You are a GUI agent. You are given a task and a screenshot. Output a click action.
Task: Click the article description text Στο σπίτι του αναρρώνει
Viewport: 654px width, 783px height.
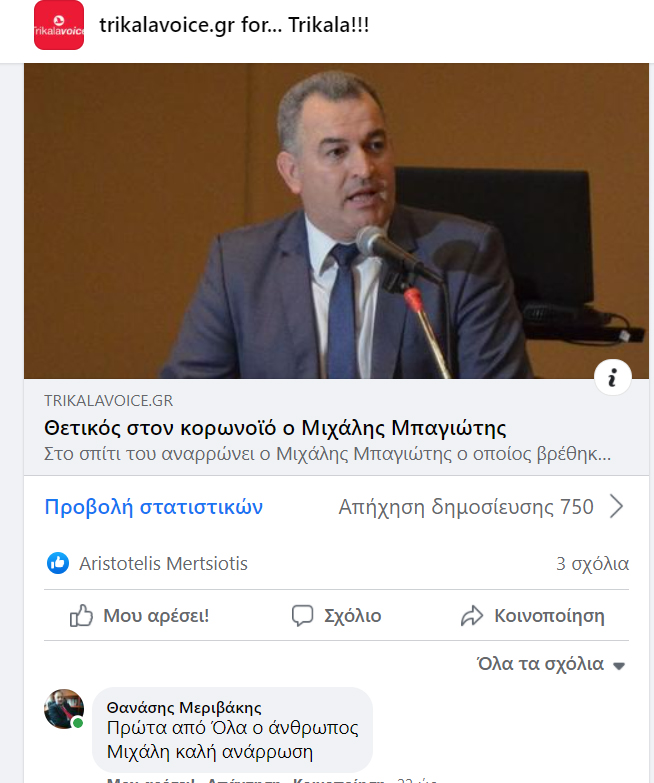(x=327, y=453)
